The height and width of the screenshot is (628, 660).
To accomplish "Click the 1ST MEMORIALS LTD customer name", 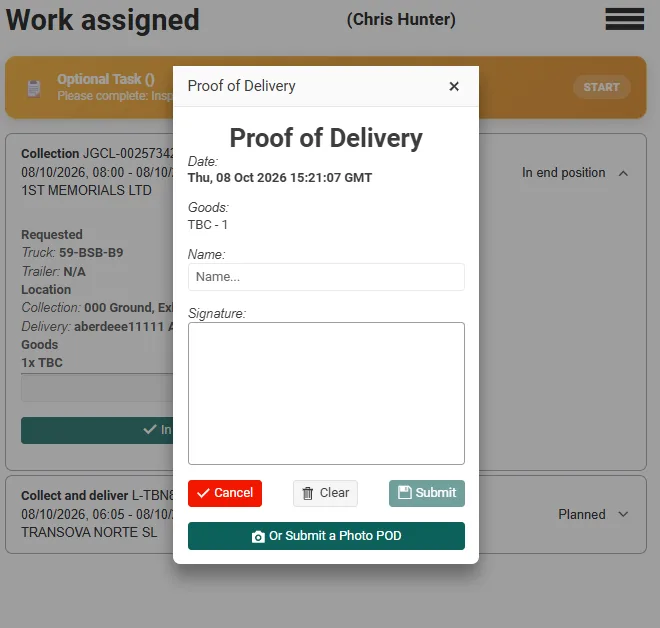I will point(86,190).
